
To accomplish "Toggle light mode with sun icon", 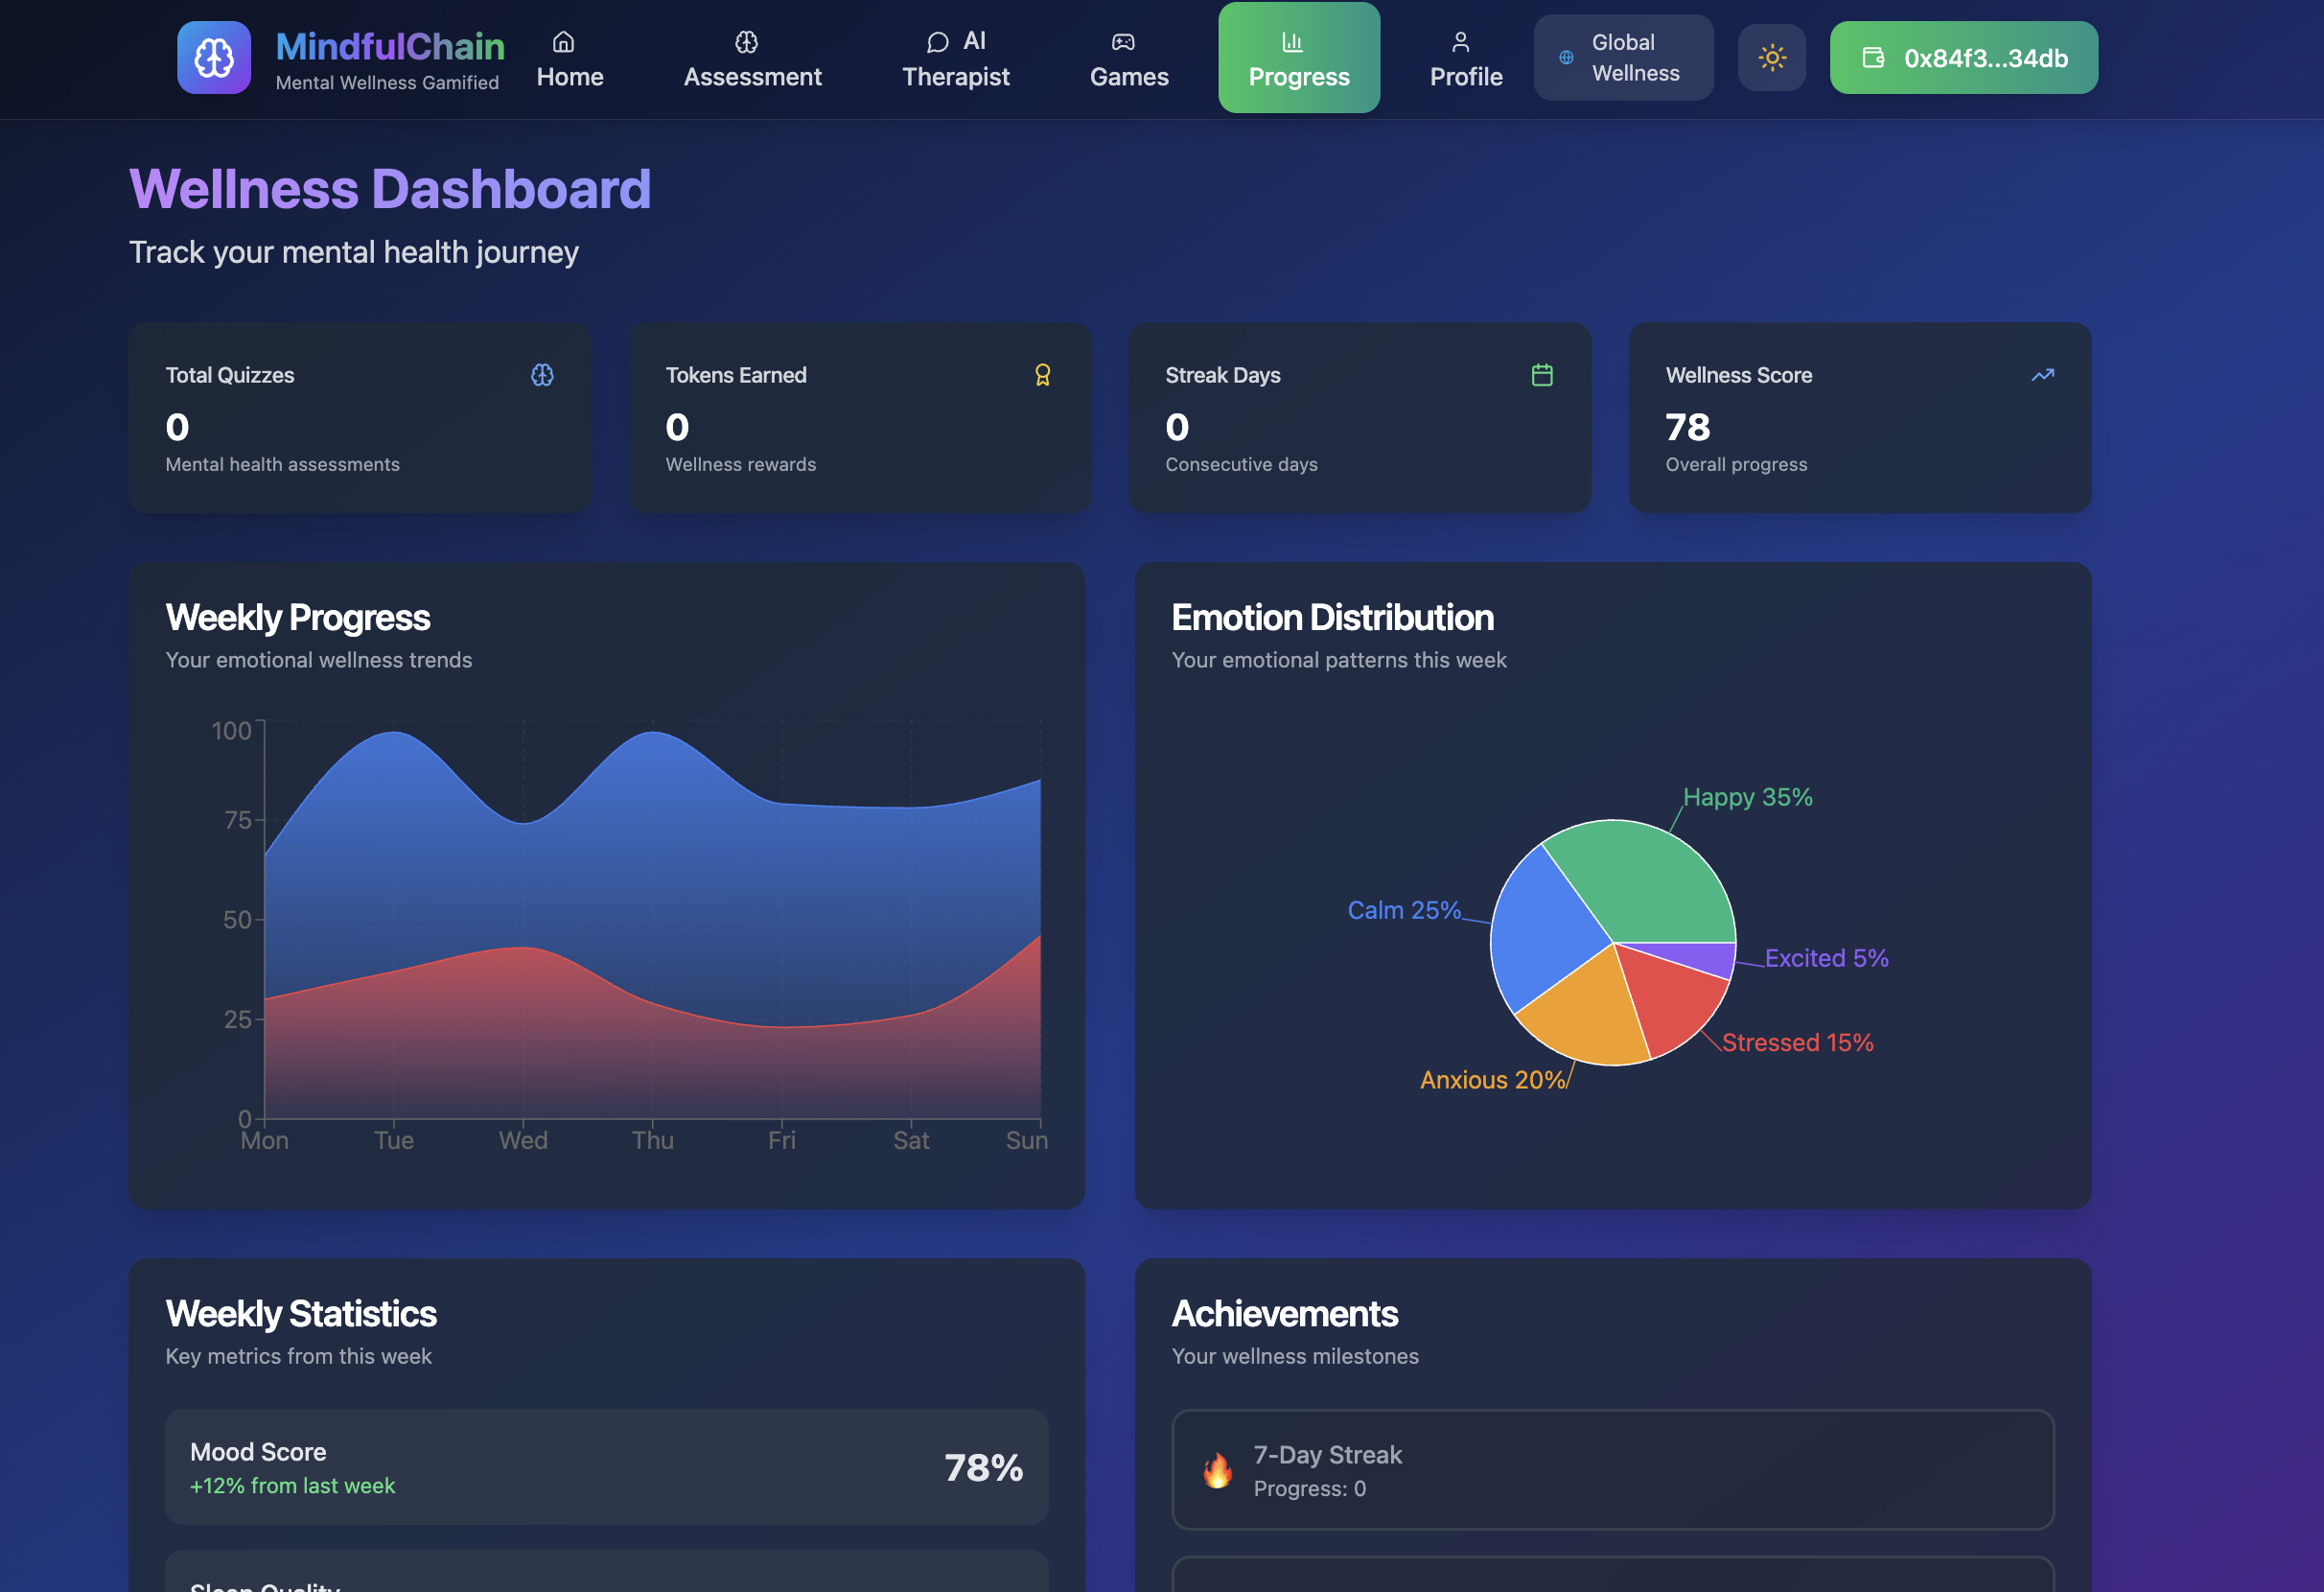I will coord(1771,58).
